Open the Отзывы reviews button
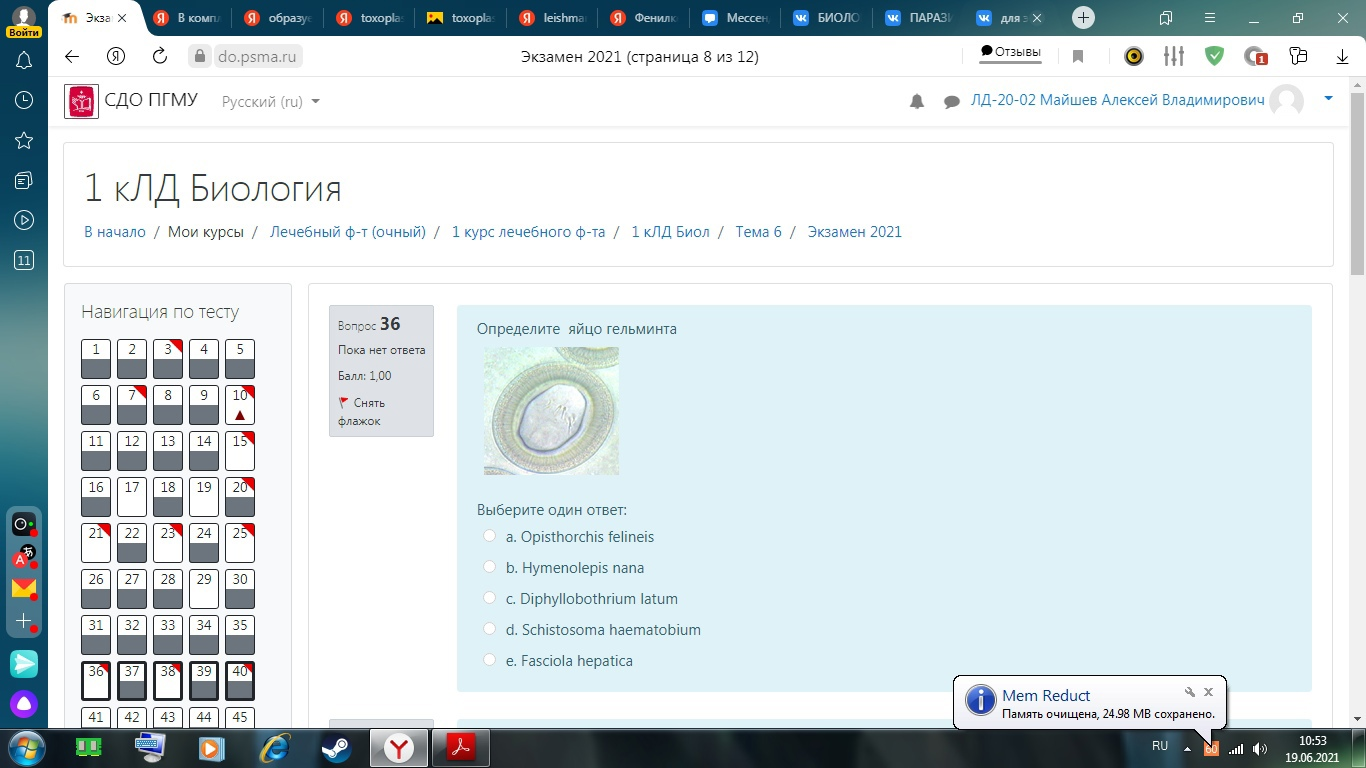 [x=1011, y=52]
